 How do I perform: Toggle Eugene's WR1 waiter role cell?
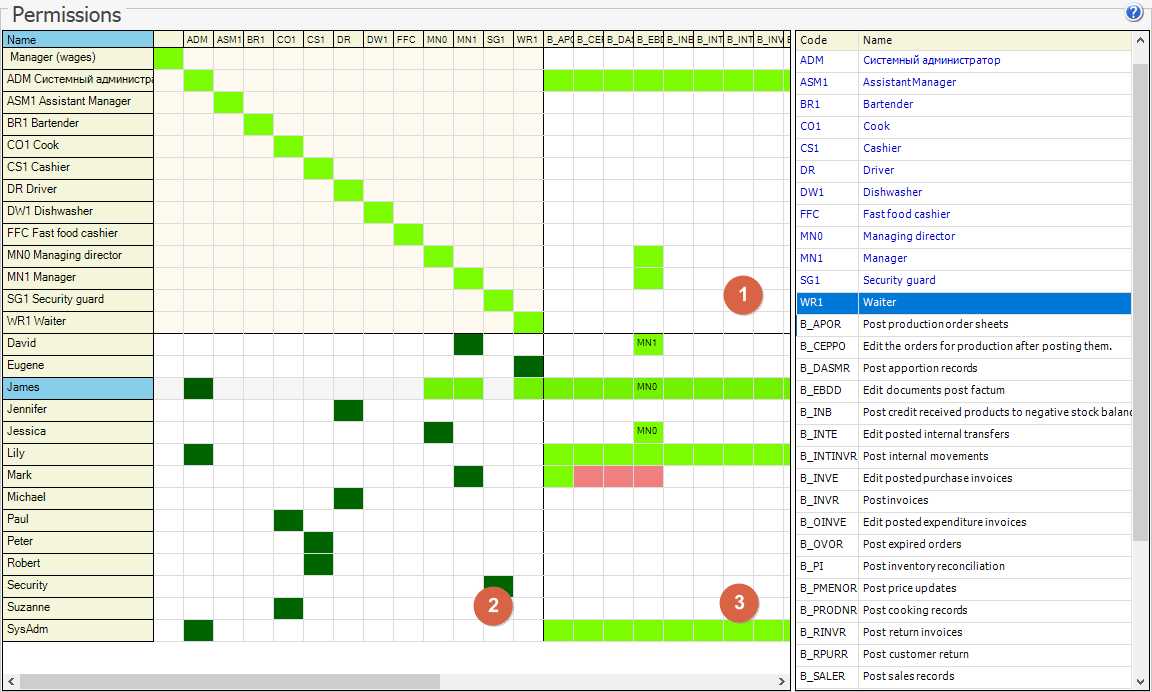coord(528,366)
